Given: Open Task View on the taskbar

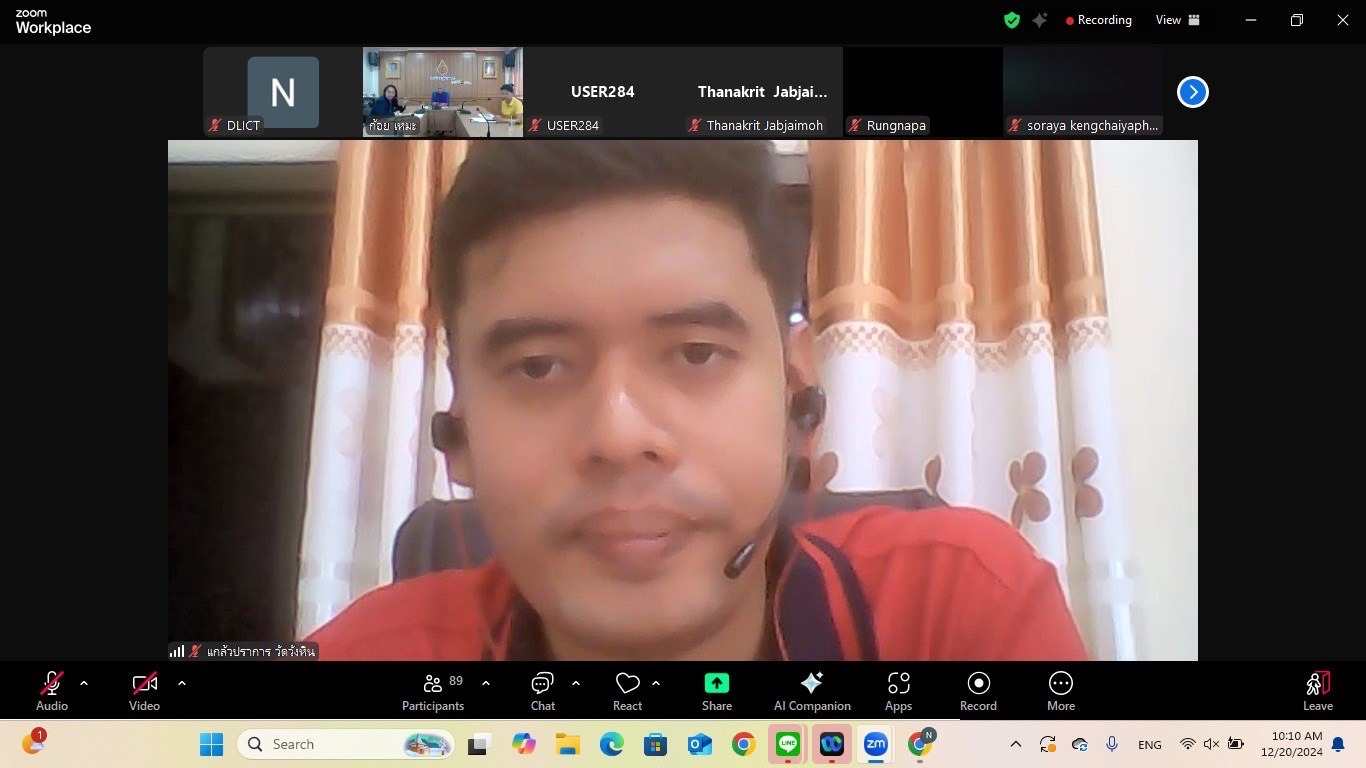Looking at the screenshot, I should pyautogui.click(x=480, y=744).
